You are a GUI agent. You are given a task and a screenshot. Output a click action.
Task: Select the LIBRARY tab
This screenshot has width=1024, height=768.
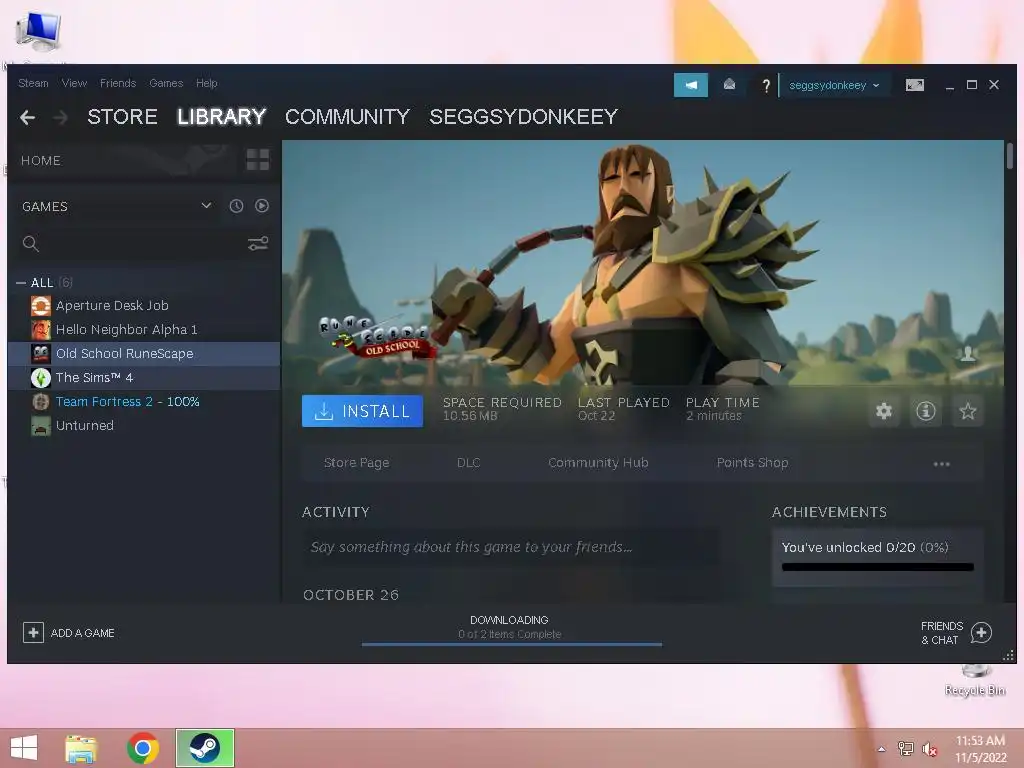tap(221, 117)
